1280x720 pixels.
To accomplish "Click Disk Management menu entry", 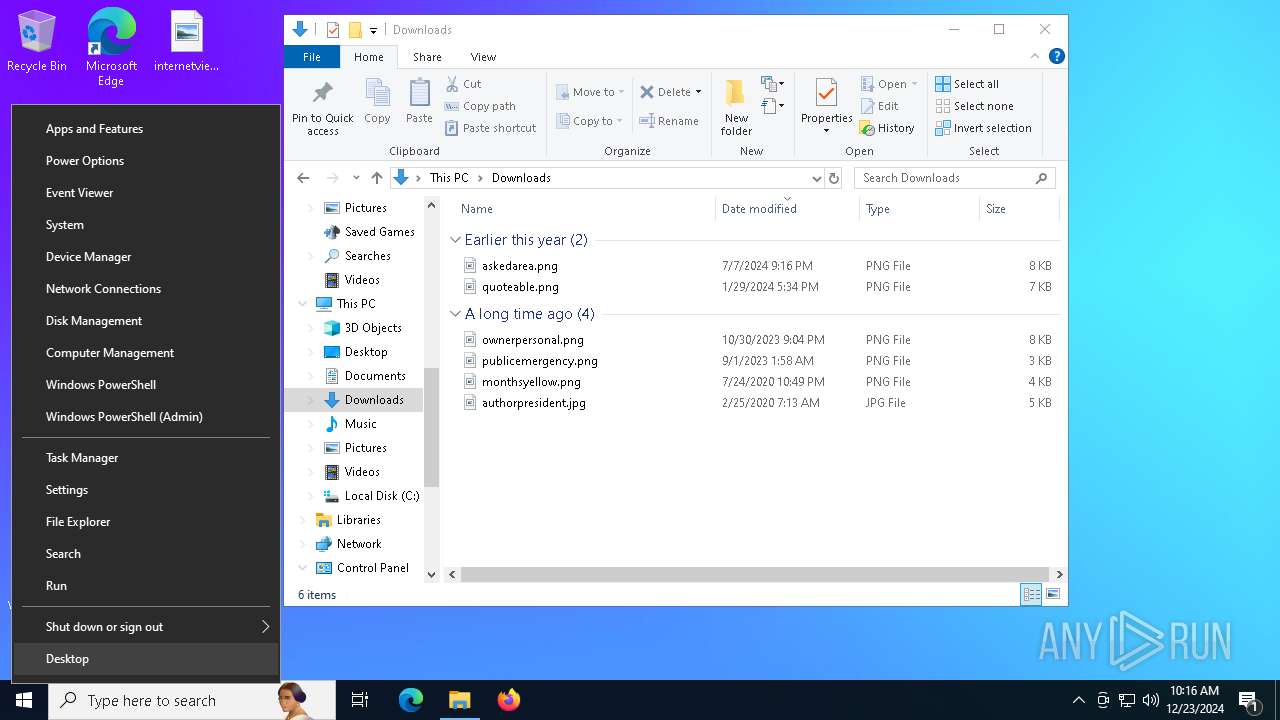I will pyautogui.click(x=146, y=321).
